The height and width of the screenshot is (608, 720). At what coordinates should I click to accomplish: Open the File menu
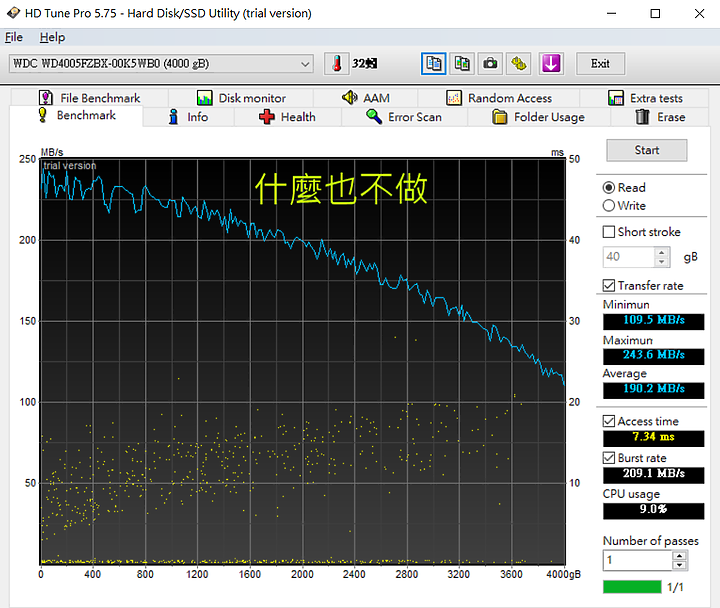click(x=14, y=37)
